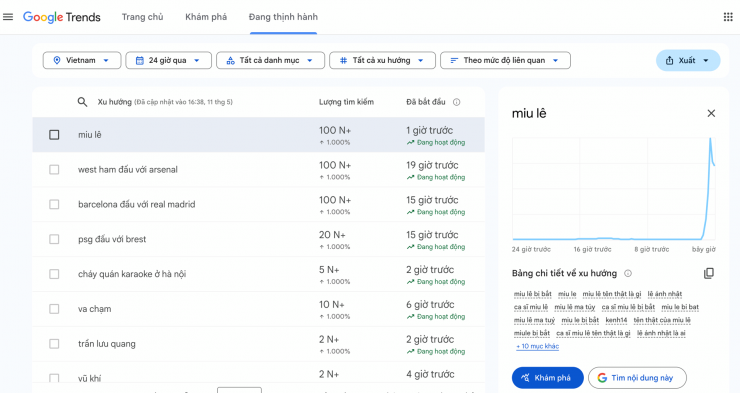Select the Đang thịnh hành tab

pyautogui.click(x=283, y=17)
